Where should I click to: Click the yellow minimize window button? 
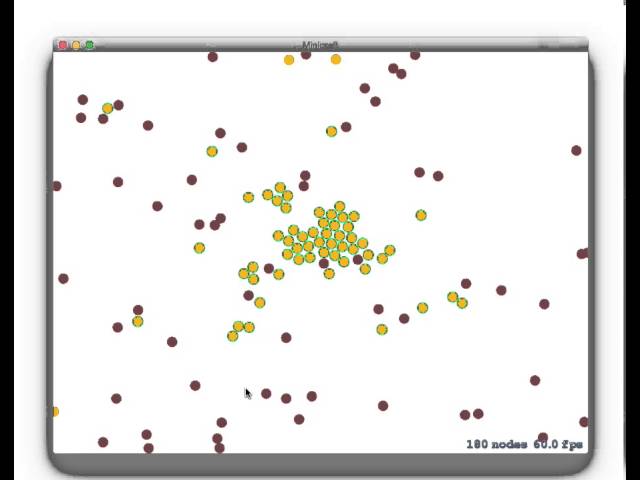click(x=76, y=45)
